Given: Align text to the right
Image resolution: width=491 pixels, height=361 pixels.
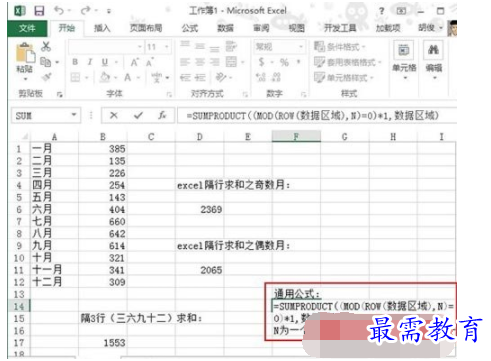Looking at the screenshot, I should click(214, 62).
